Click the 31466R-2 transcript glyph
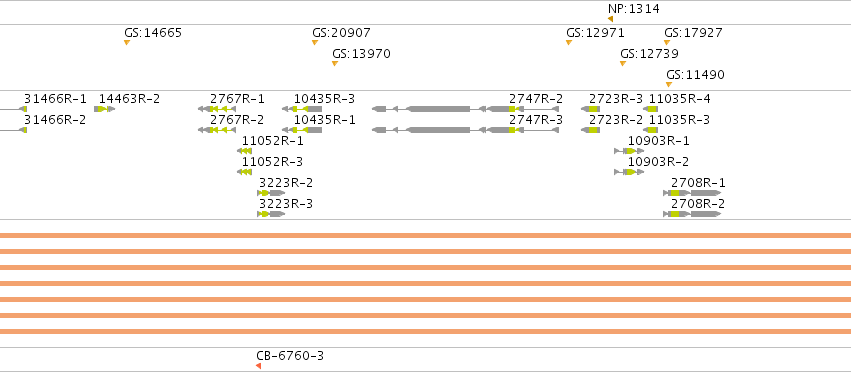The image size is (851, 372). [14, 130]
